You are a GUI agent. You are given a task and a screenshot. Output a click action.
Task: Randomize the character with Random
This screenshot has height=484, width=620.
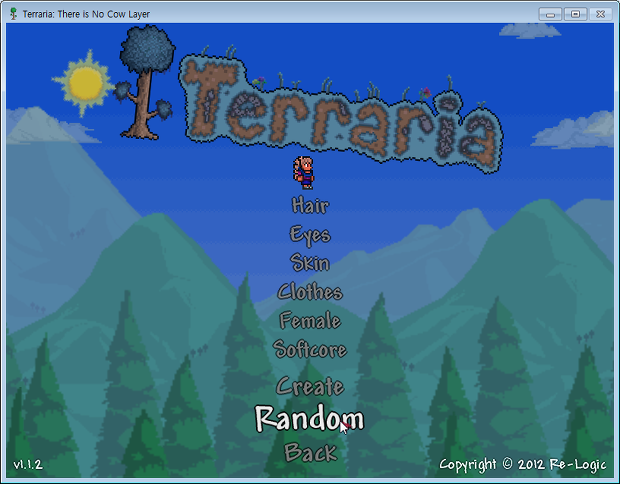(x=310, y=419)
